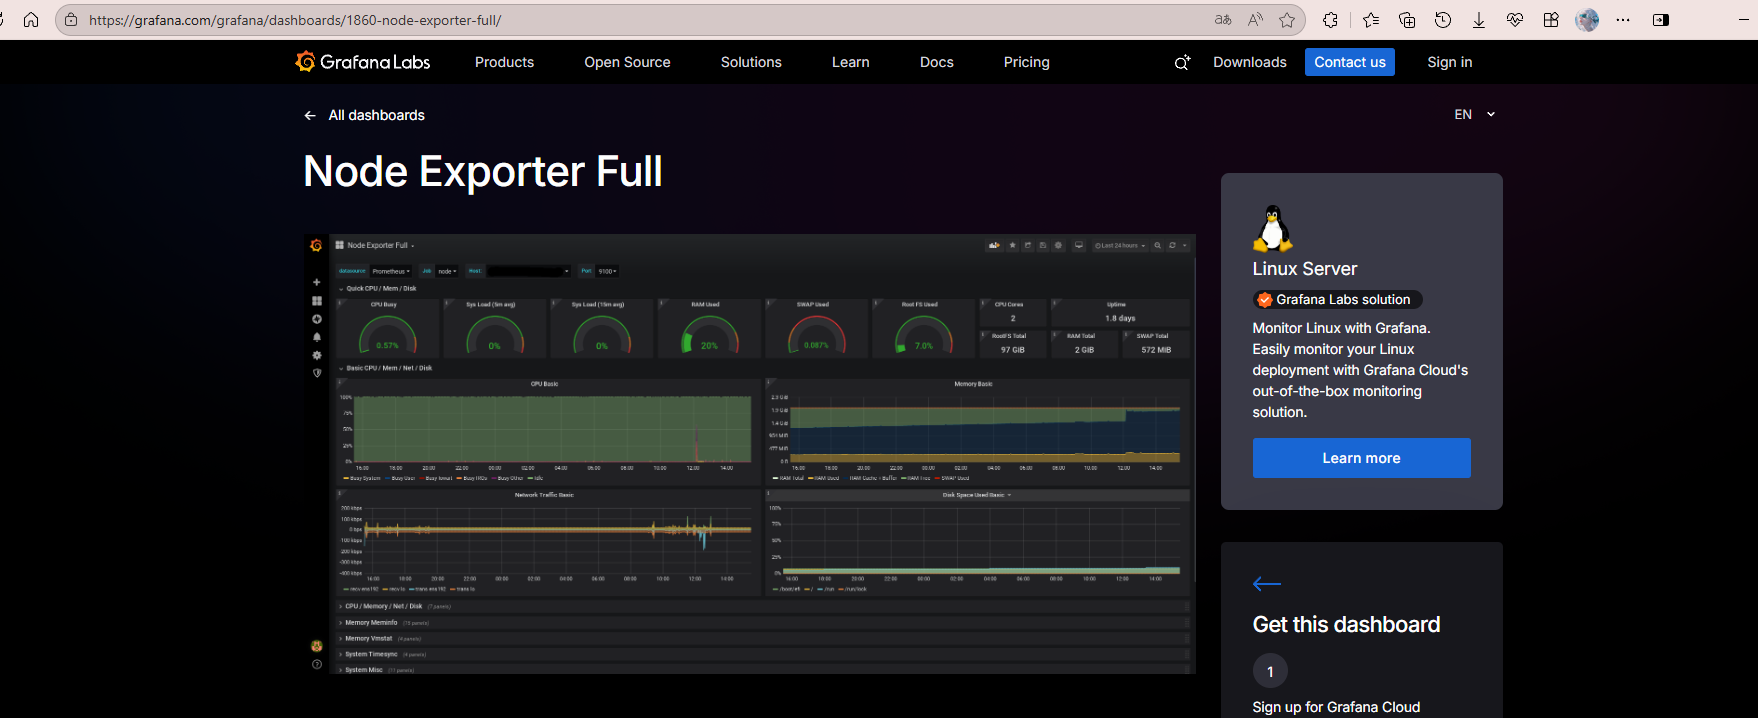Open the browser apps grid icon
The width and height of the screenshot is (1758, 718).
click(1551, 20)
